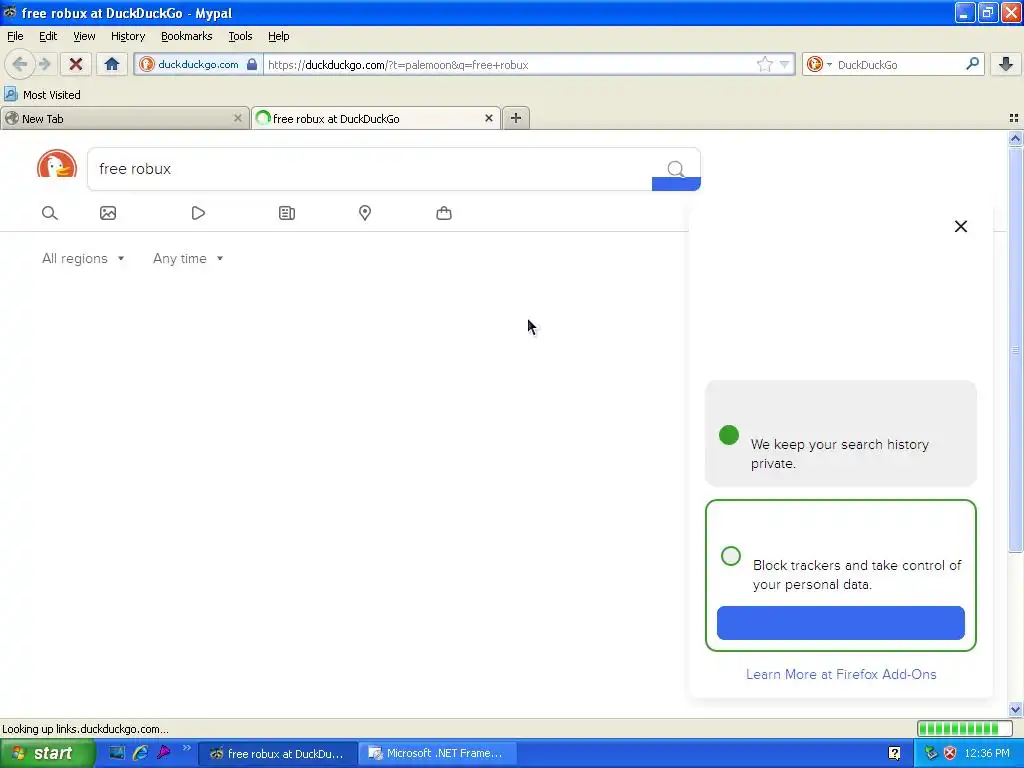Launch Internet Explorer from quick launch
This screenshot has height=768, width=1024.
(140, 753)
